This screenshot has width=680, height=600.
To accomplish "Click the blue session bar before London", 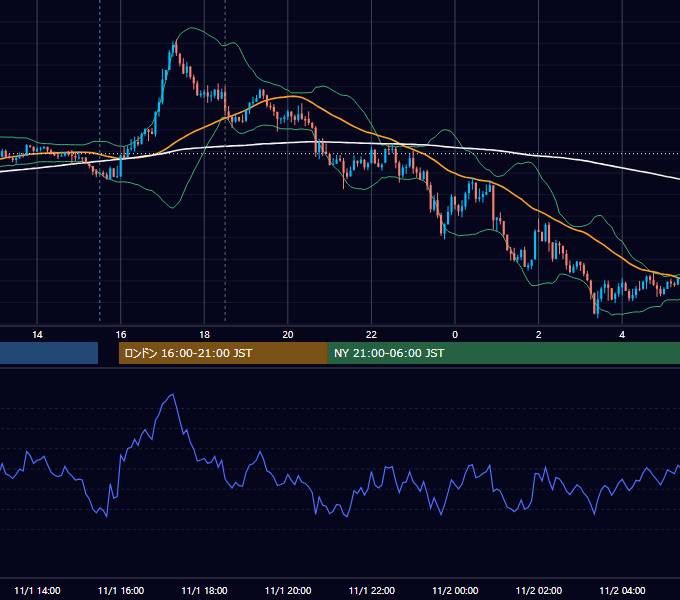I will coord(49,353).
